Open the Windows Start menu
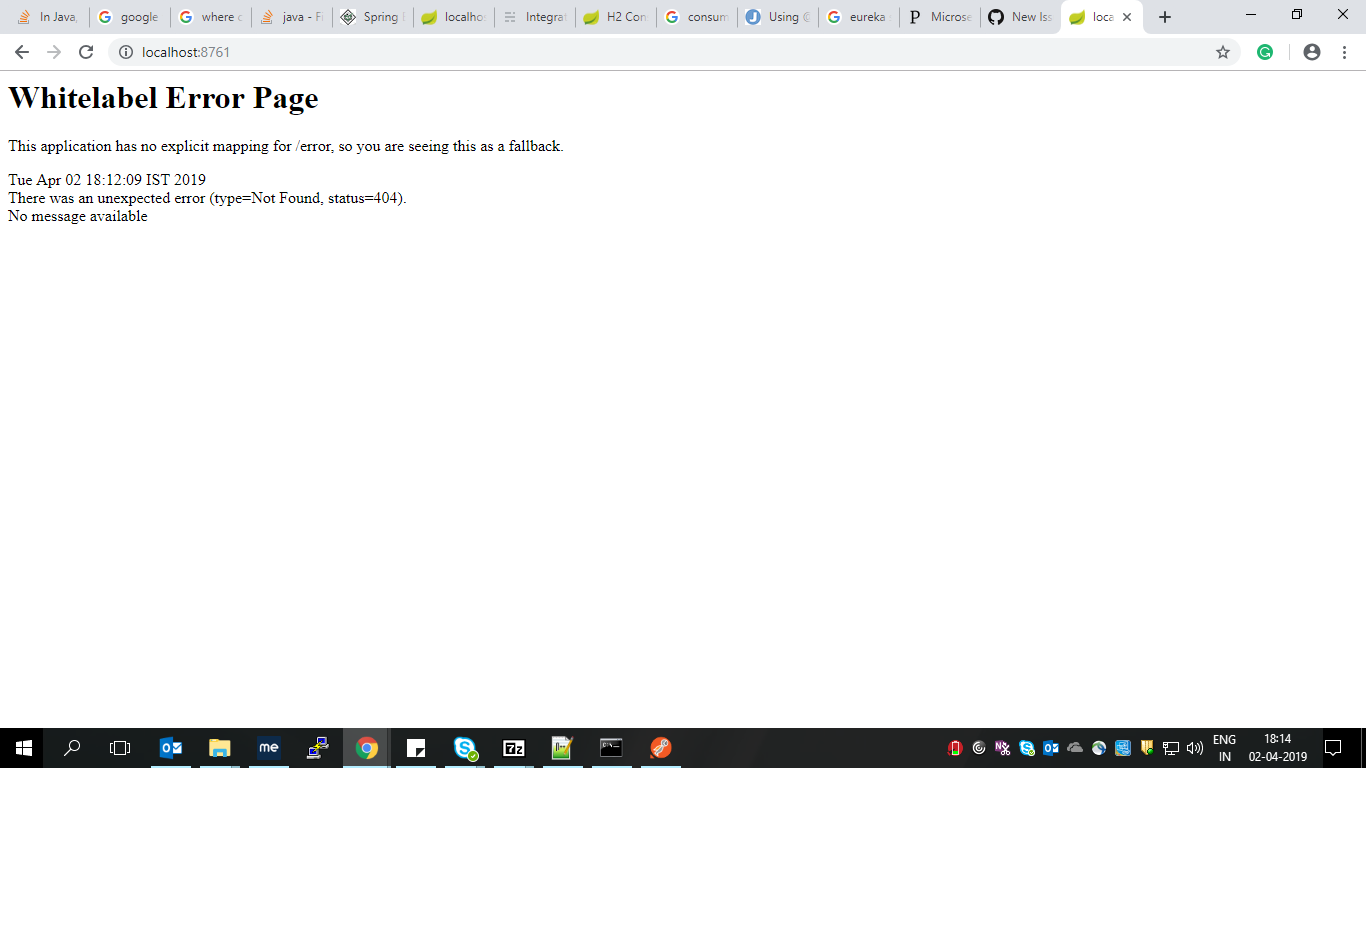 click(24, 748)
